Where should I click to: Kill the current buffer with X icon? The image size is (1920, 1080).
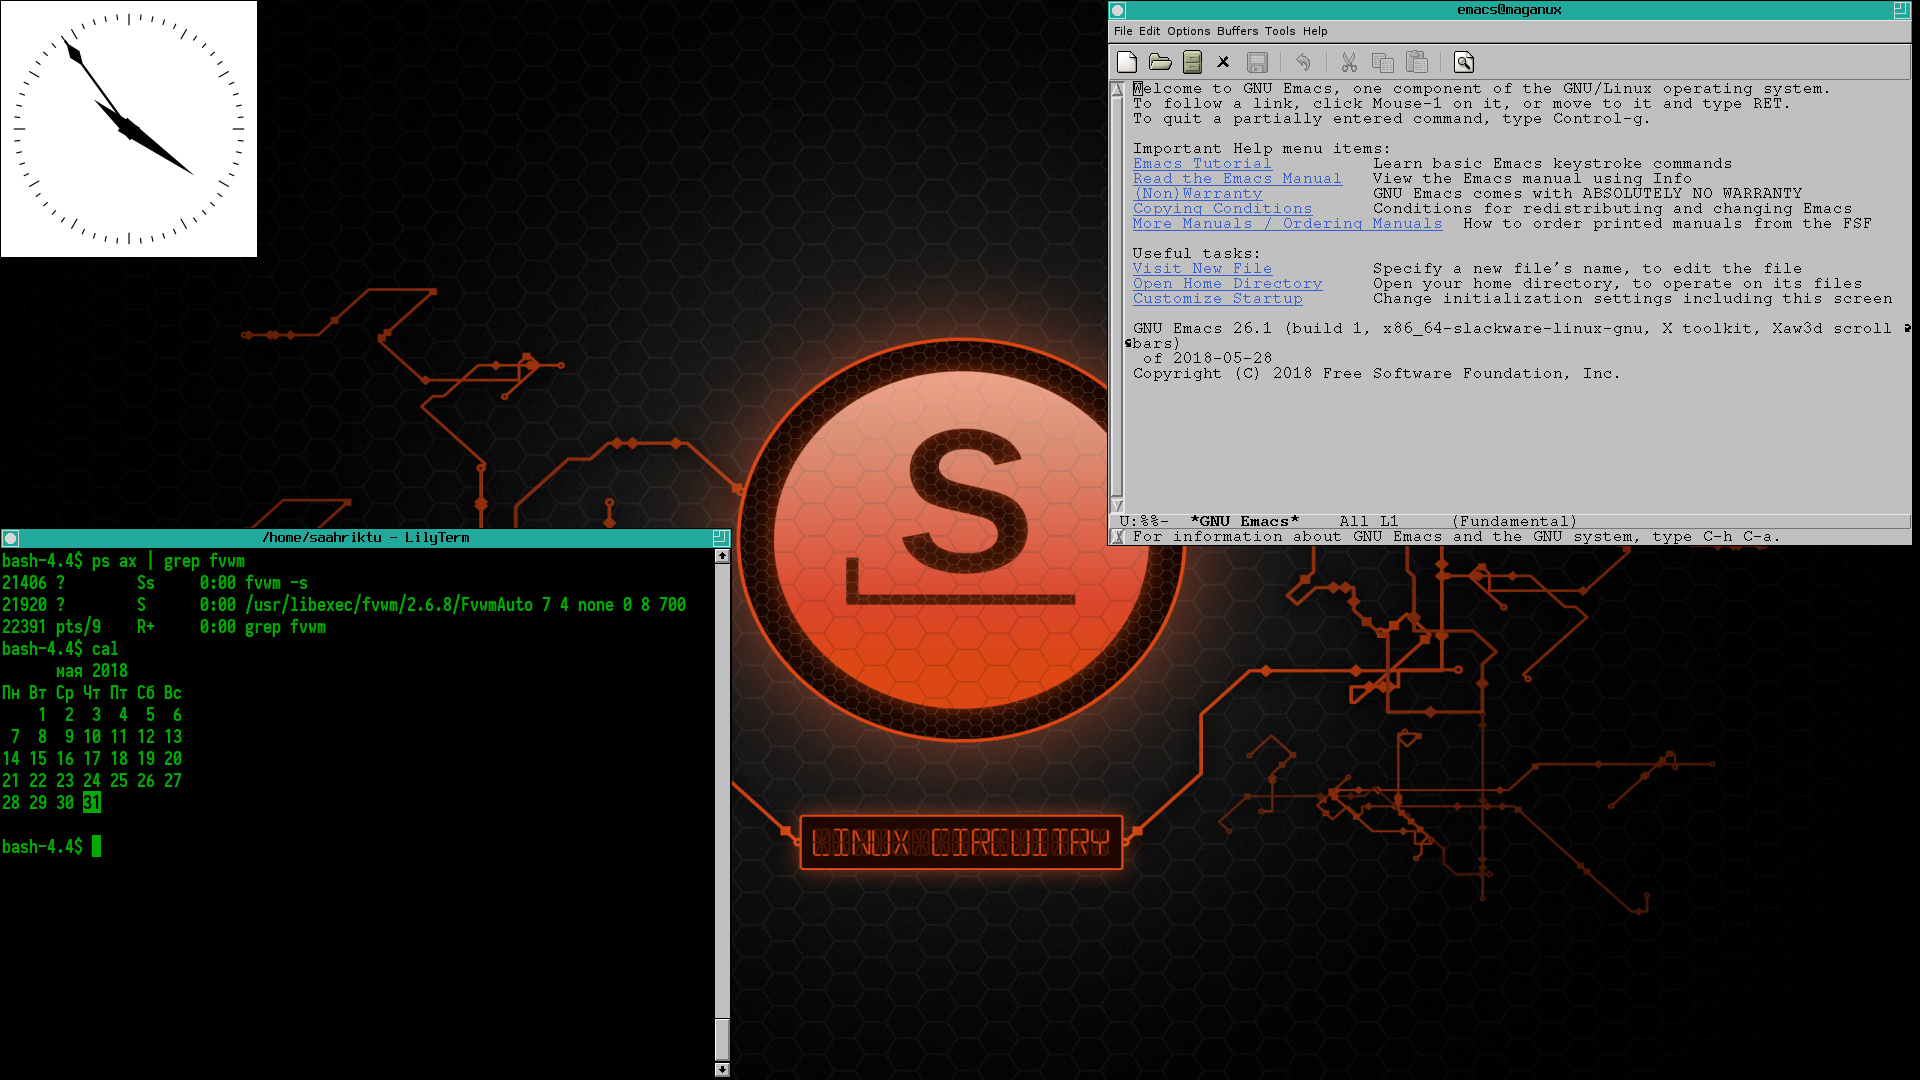coord(1223,62)
